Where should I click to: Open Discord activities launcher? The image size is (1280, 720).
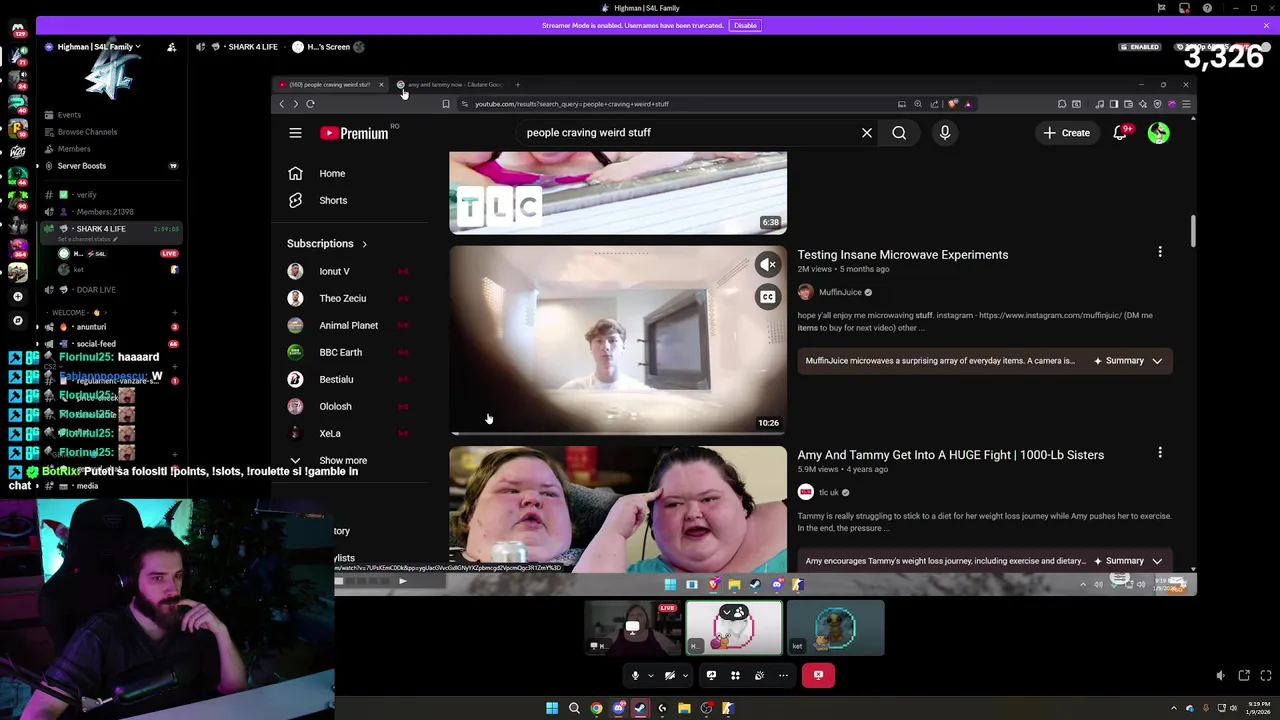coord(735,676)
